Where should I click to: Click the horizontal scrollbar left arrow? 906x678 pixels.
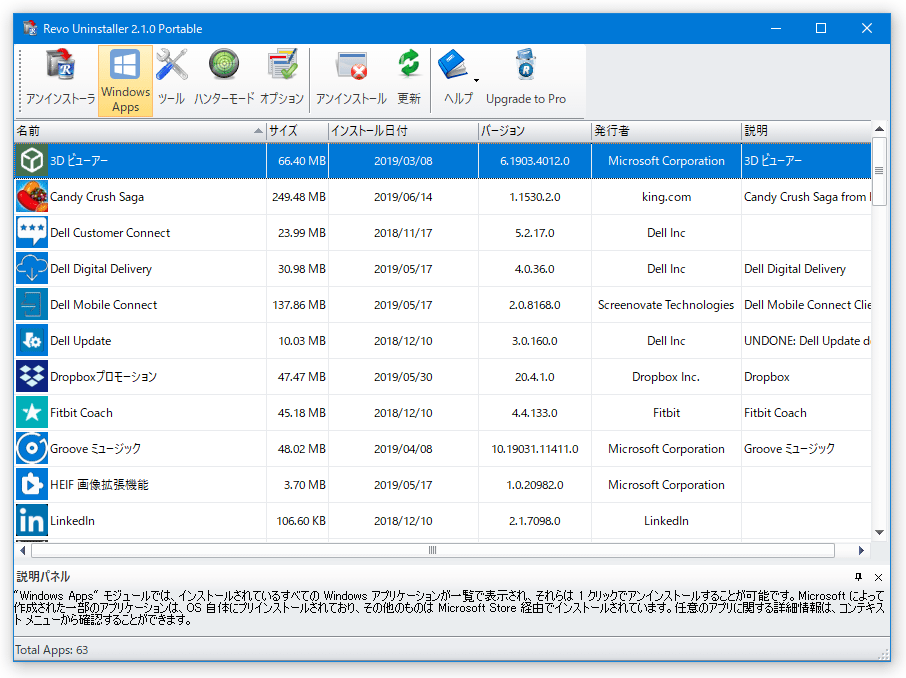coord(23,550)
